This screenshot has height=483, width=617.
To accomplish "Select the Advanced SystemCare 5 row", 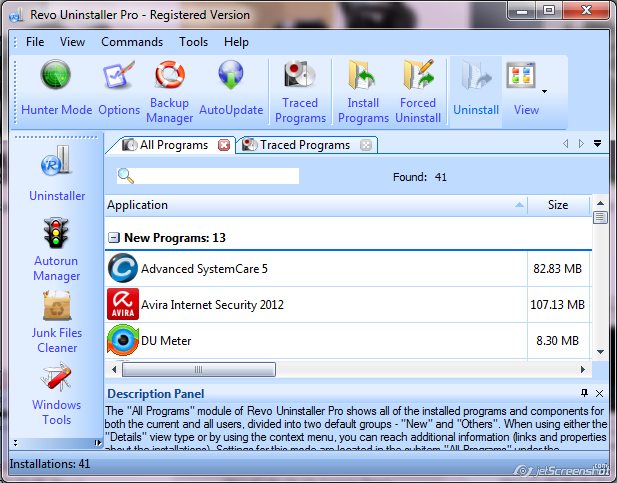I will 348,268.
